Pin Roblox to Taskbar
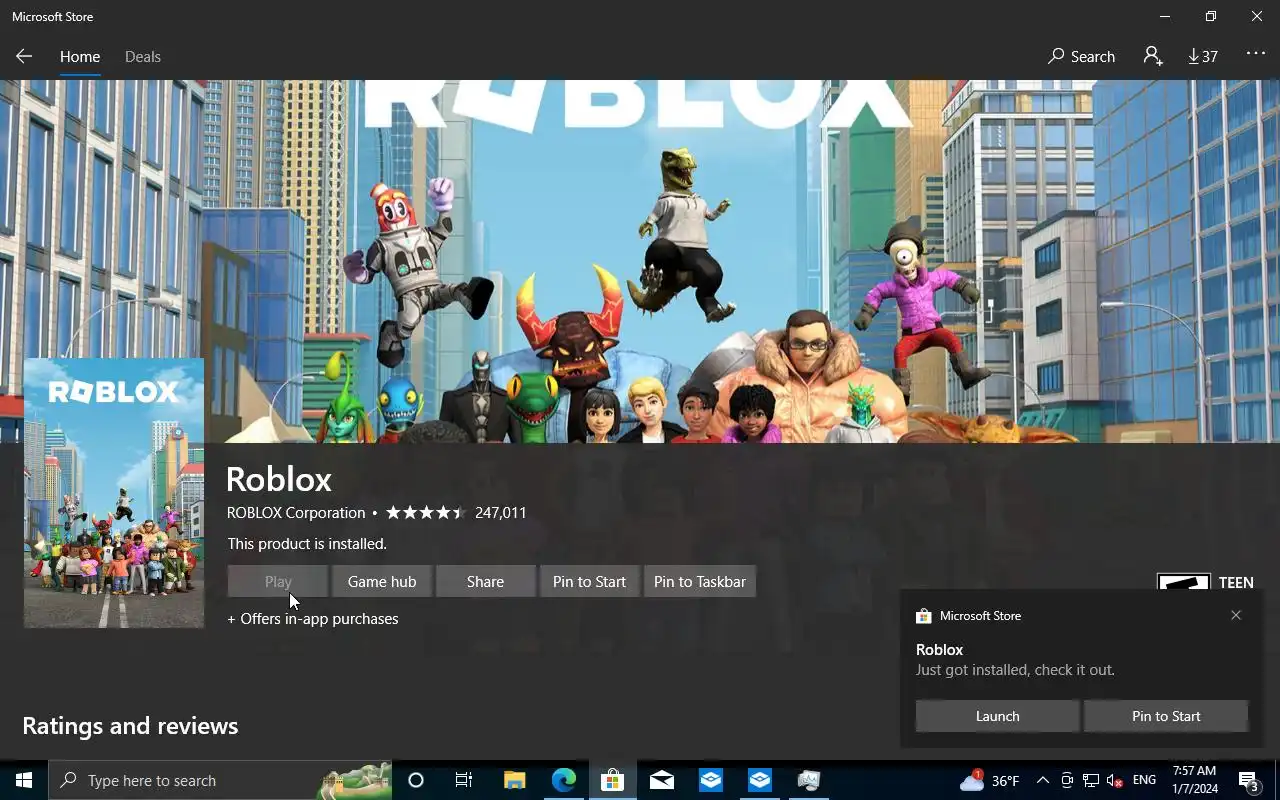Screen dimensions: 1280x800 [700, 581]
